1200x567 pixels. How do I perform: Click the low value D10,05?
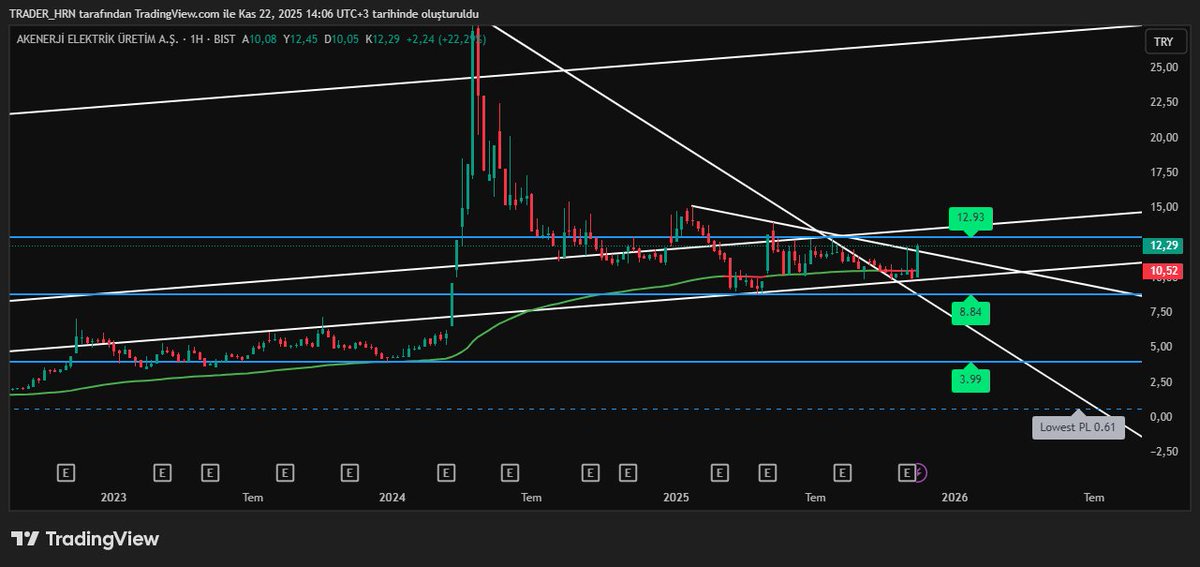click(344, 39)
